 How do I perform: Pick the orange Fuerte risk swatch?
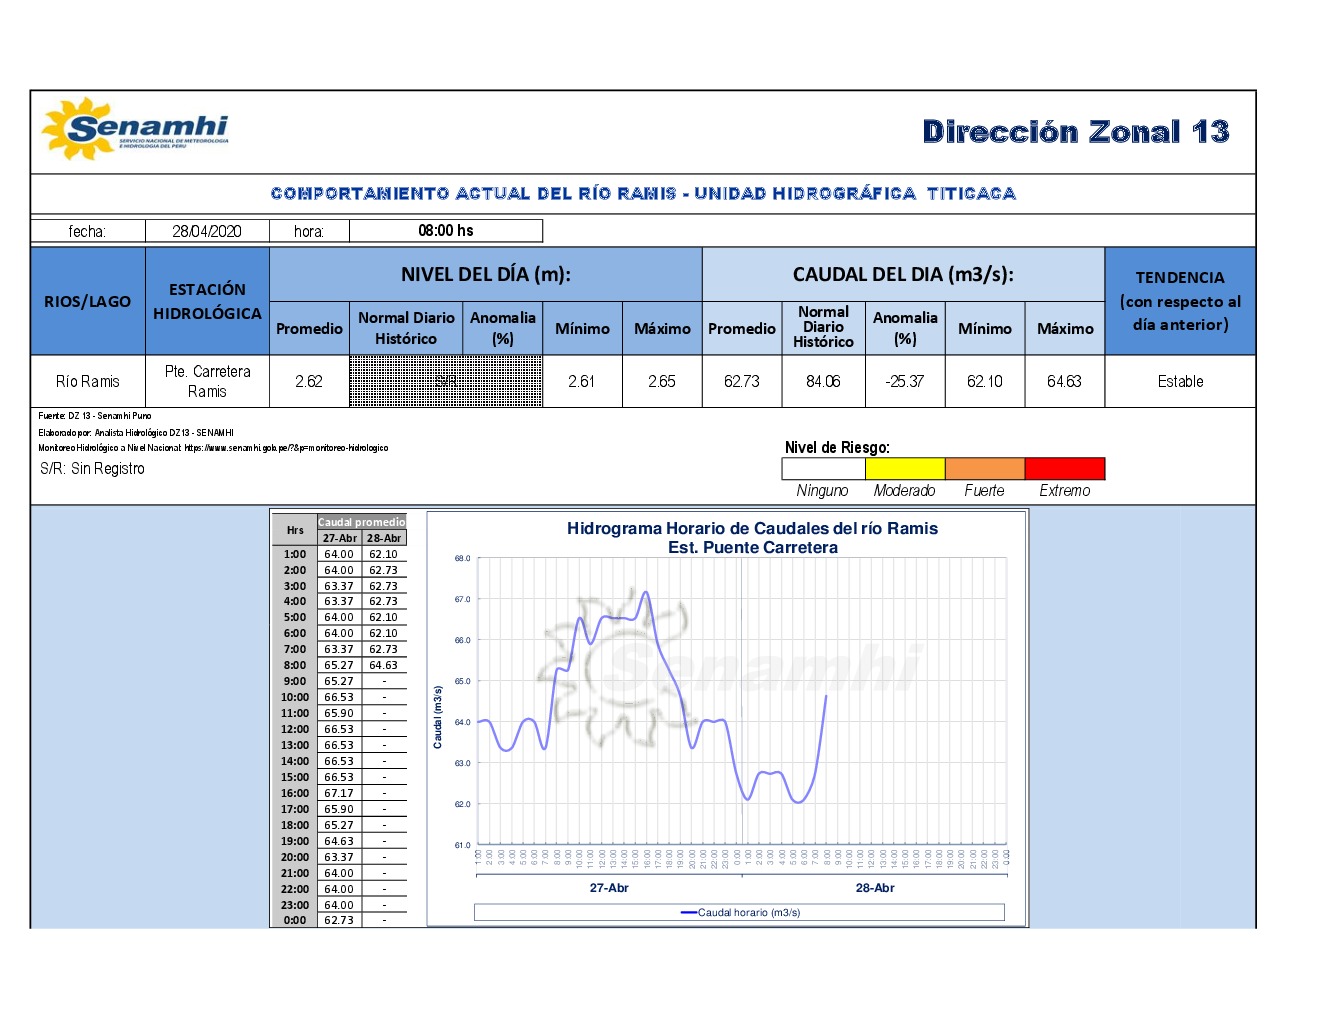(984, 468)
